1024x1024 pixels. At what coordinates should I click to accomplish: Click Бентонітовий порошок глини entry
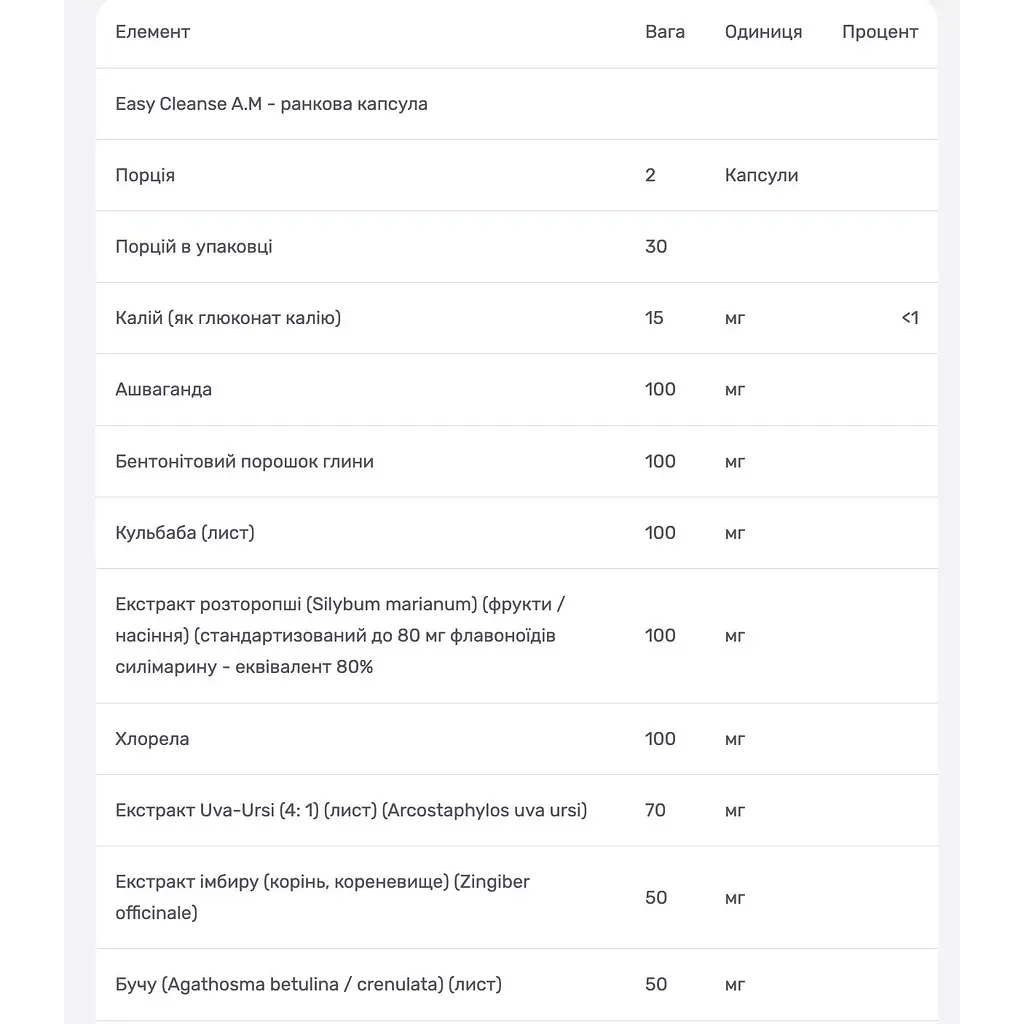[244, 462]
